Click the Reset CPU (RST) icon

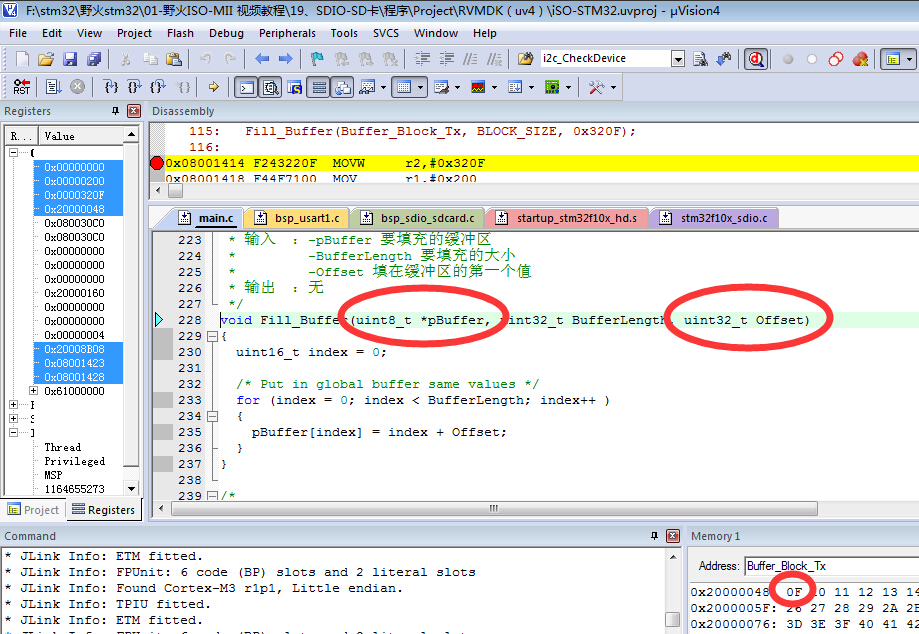(21, 87)
